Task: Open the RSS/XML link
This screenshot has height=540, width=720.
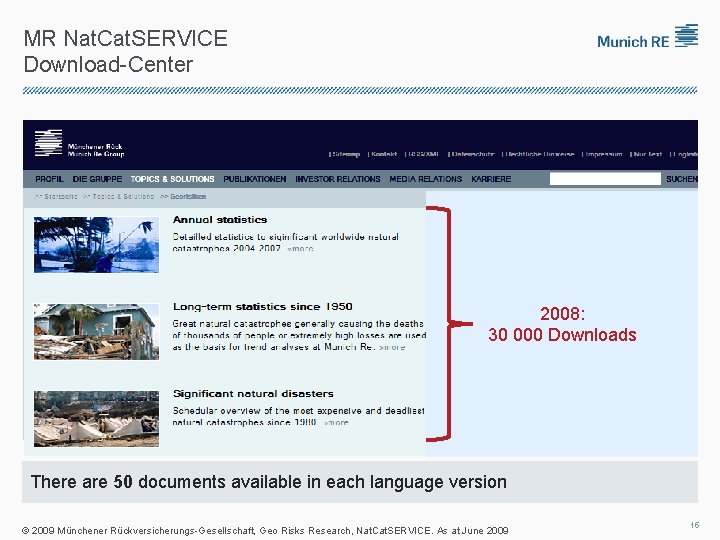Action: coord(423,154)
